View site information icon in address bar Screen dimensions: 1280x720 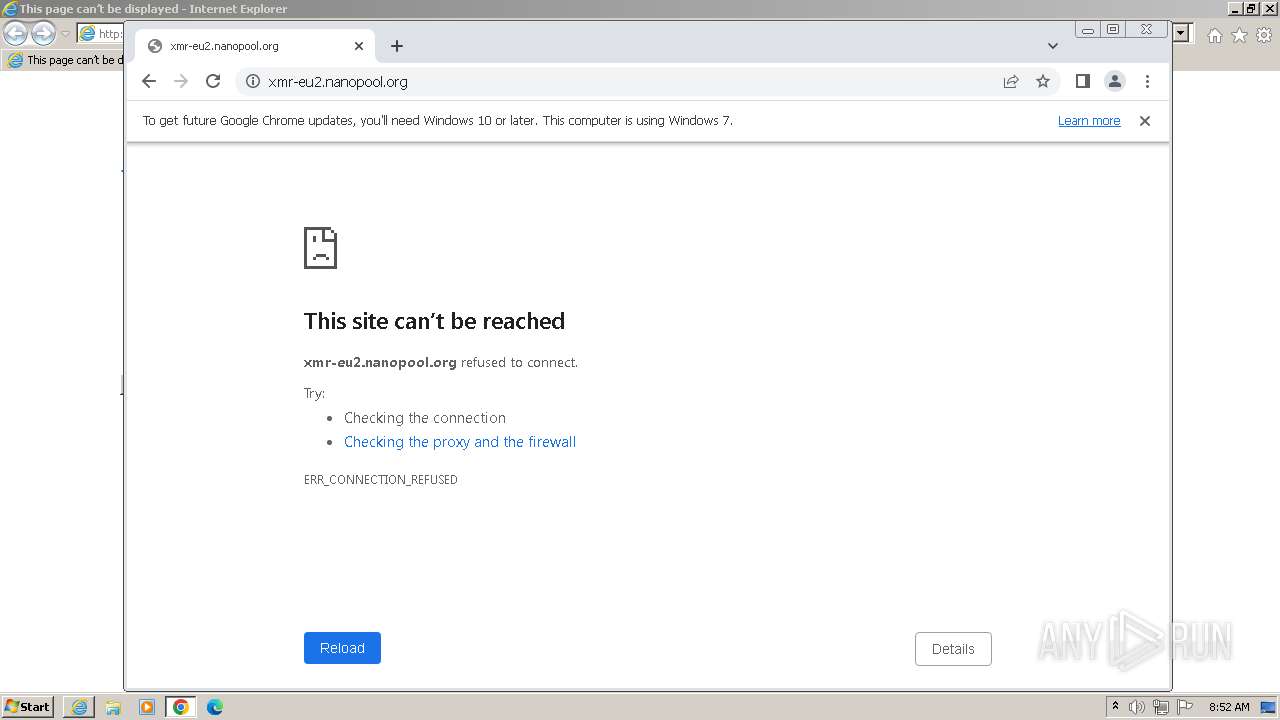coord(253,82)
